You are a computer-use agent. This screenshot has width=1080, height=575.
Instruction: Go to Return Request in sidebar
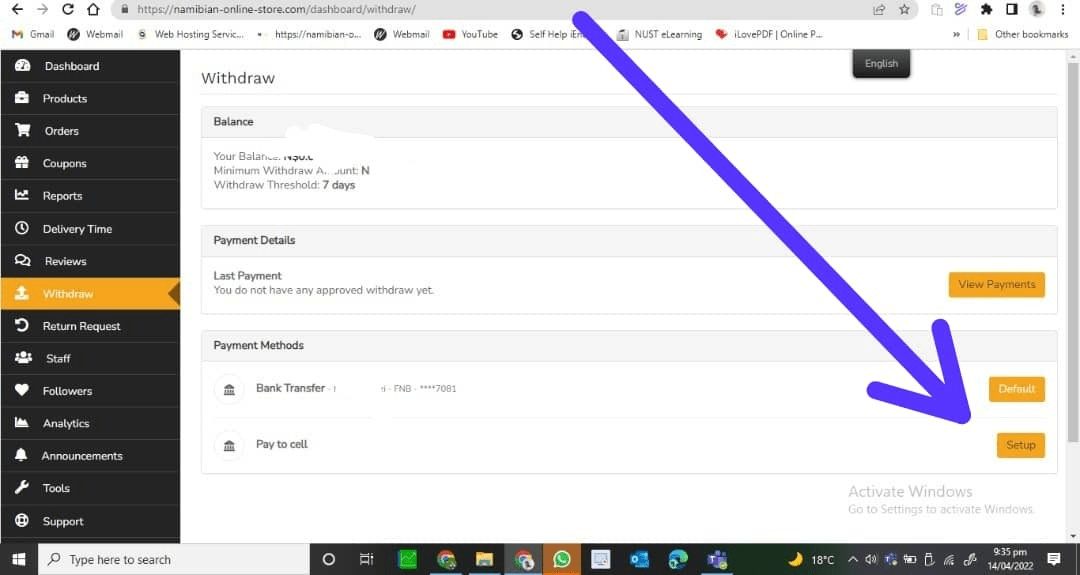(x=81, y=326)
